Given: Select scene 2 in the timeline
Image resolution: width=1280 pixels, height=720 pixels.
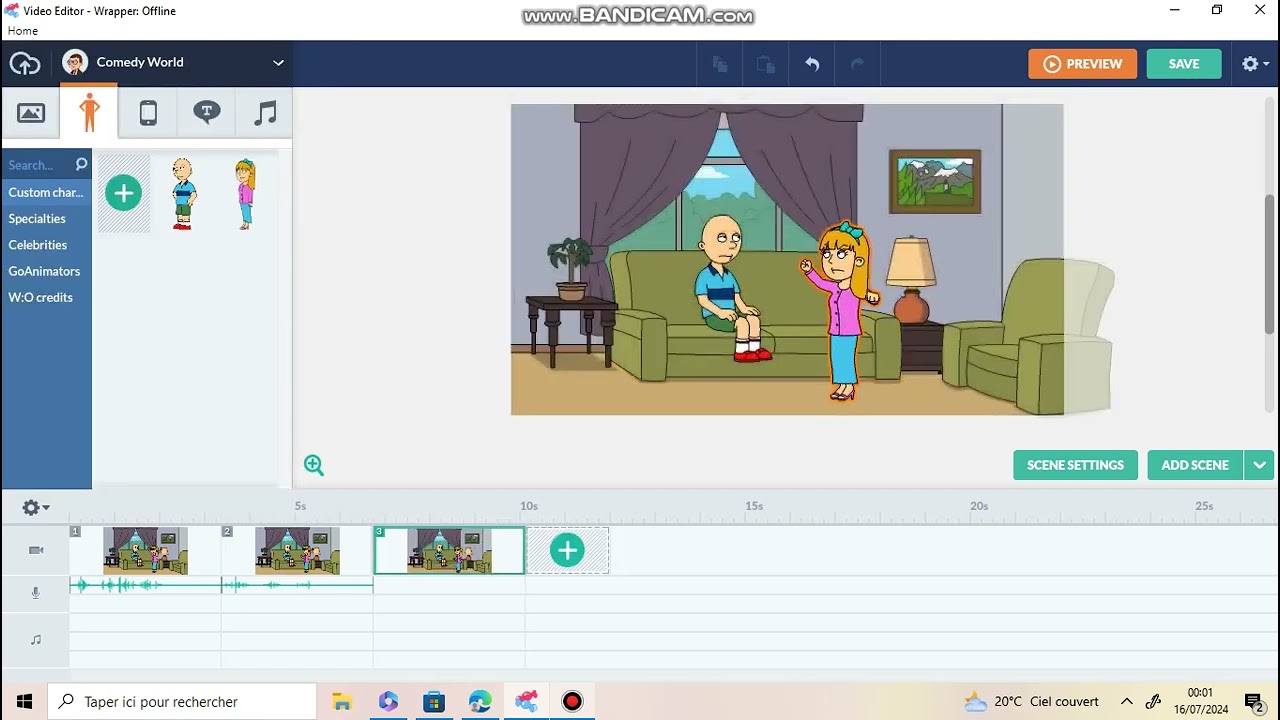Looking at the screenshot, I should (297, 550).
